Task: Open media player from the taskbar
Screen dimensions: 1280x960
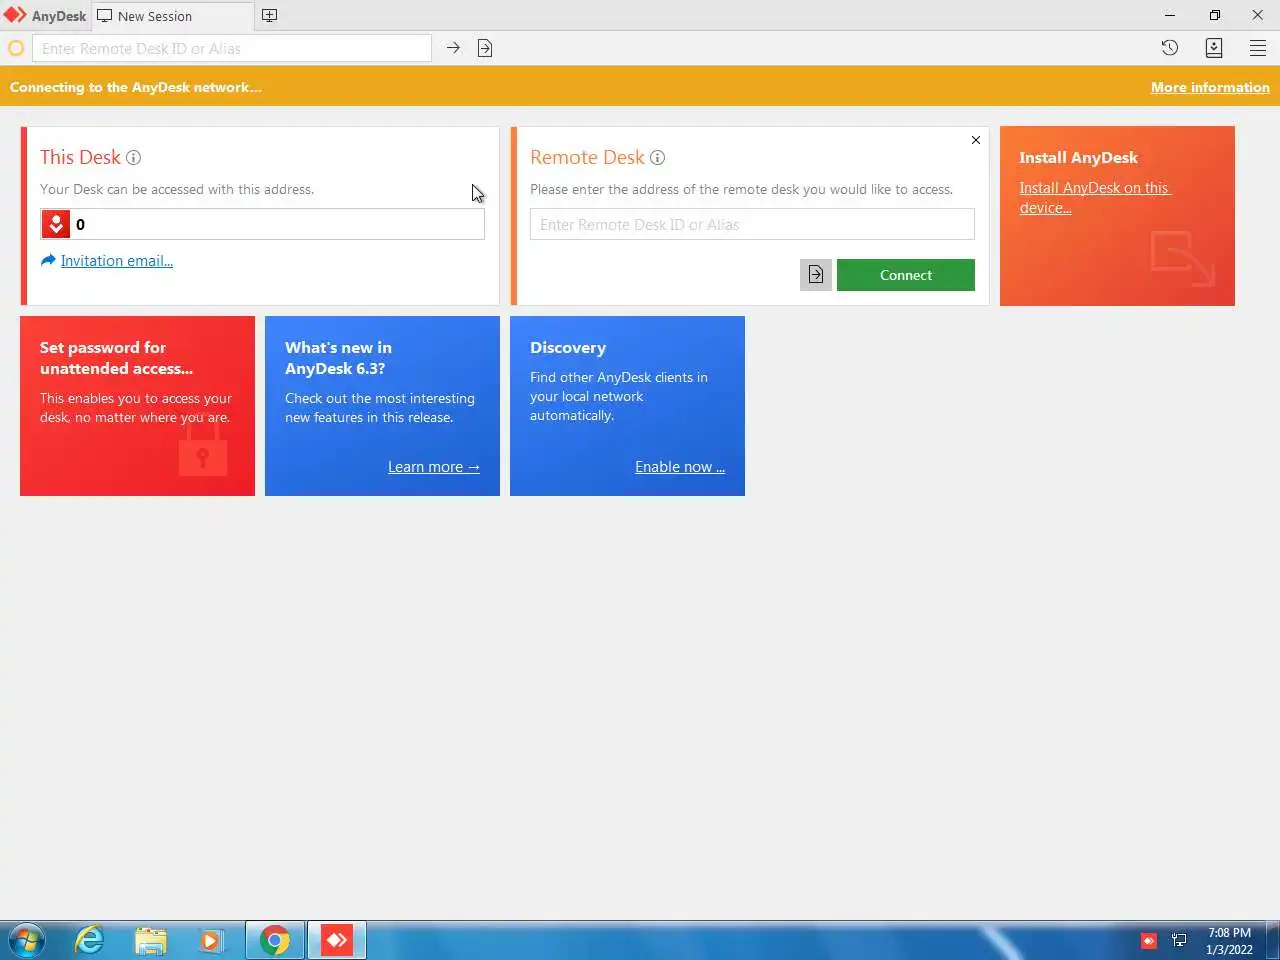Action: (x=211, y=940)
